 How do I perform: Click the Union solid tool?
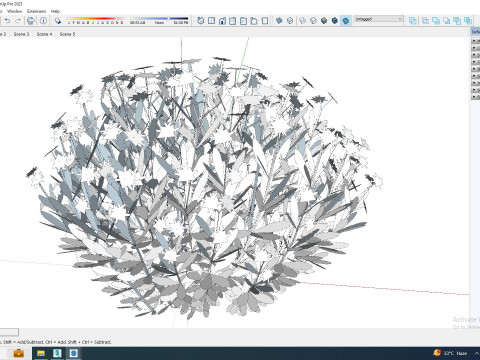[x=436, y=21]
